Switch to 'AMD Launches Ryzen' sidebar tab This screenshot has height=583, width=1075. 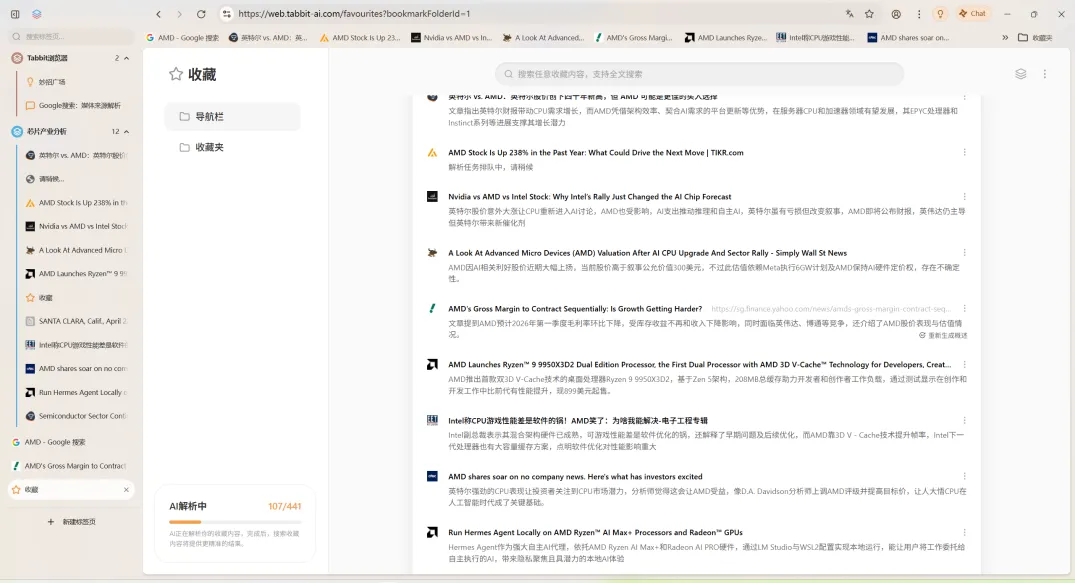[75, 274]
